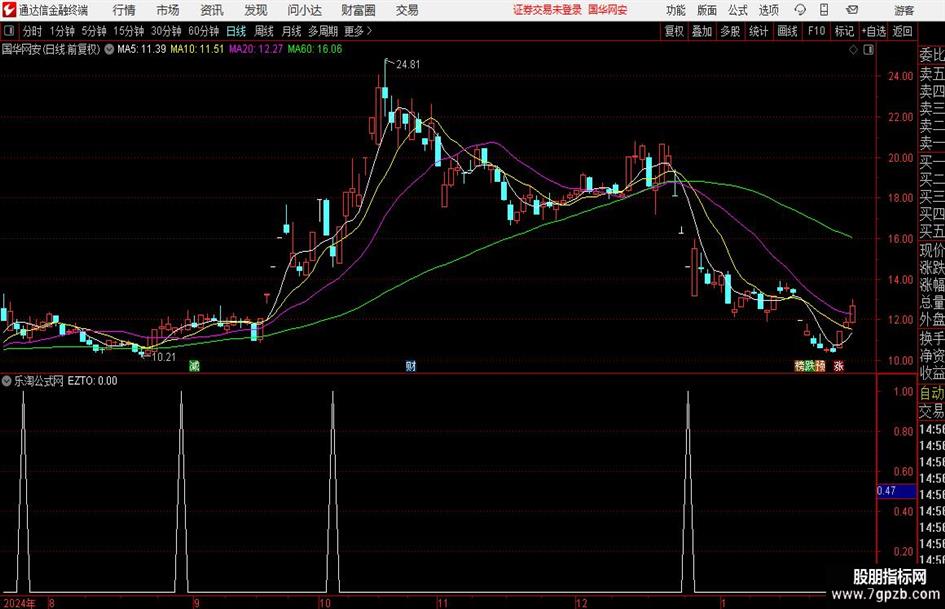Switch to the 30分钟 period
This screenshot has height=609, width=945.
[x=166, y=31]
